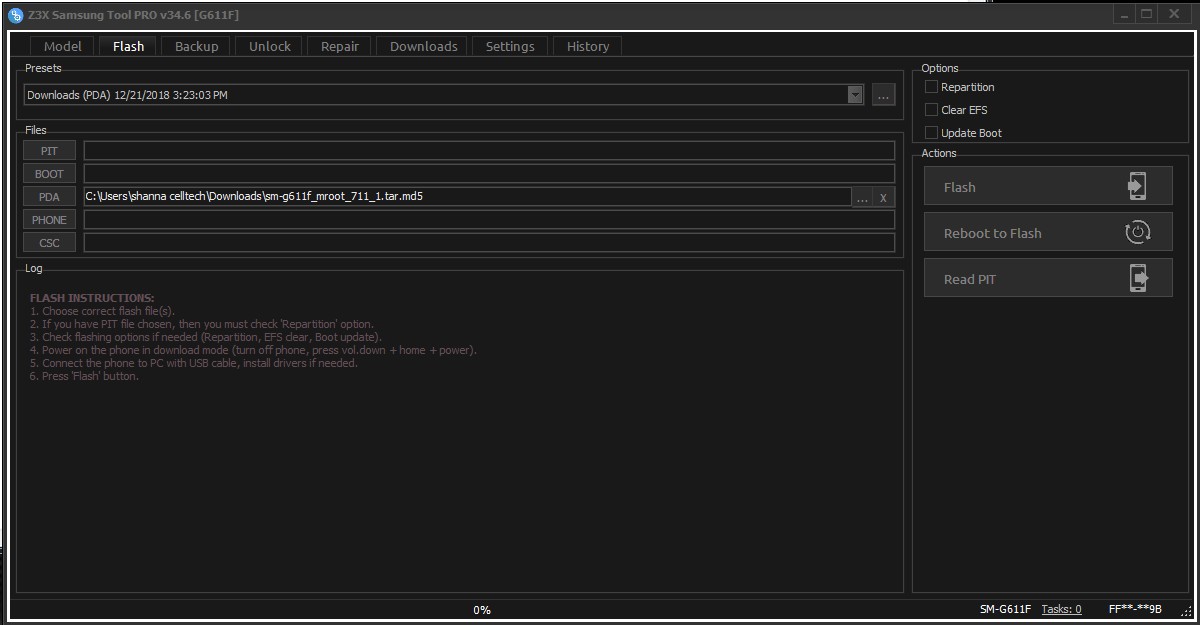Go to the Unlock tab
Image resolution: width=1200 pixels, height=625 pixels.
click(x=270, y=46)
